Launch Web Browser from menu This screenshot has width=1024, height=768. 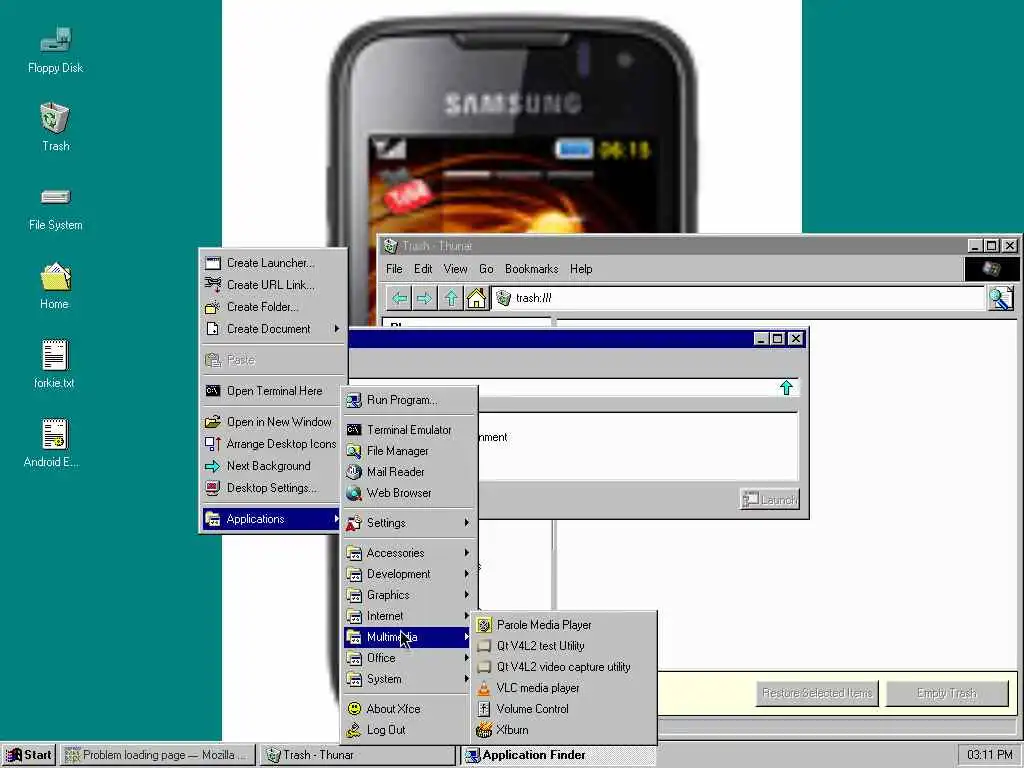pos(409,493)
